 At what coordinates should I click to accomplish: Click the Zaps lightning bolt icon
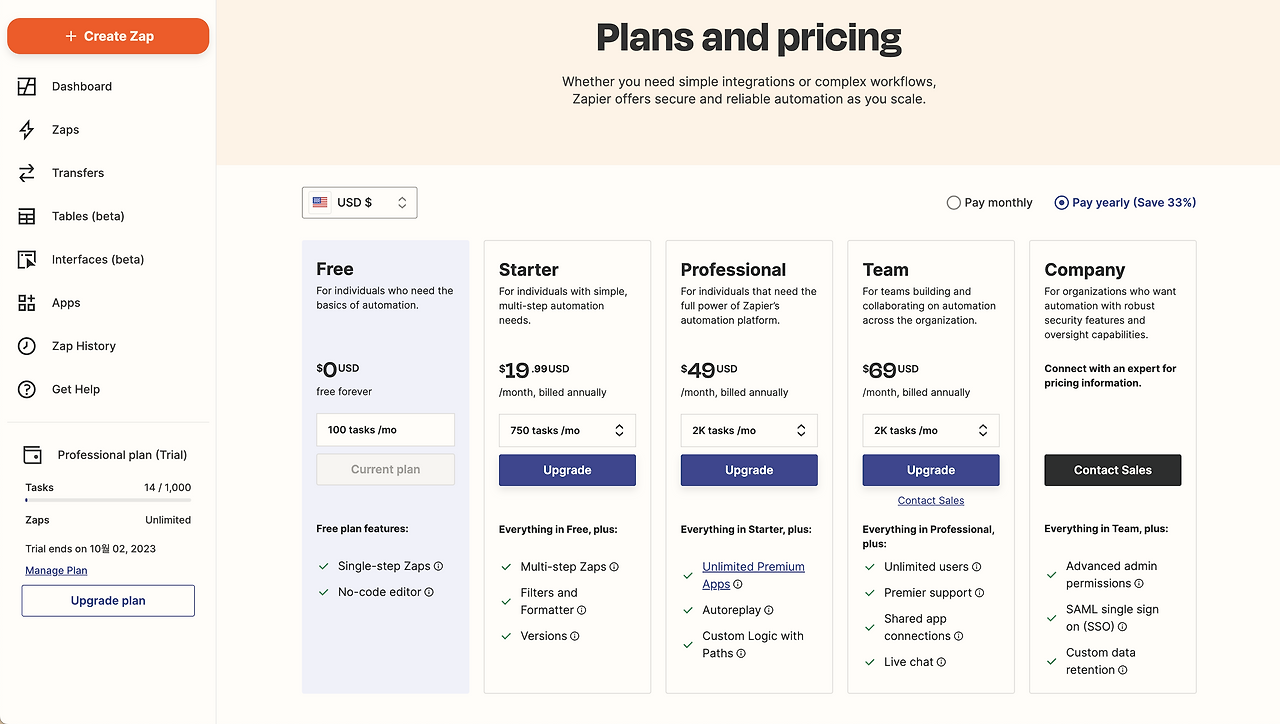pos(27,130)
